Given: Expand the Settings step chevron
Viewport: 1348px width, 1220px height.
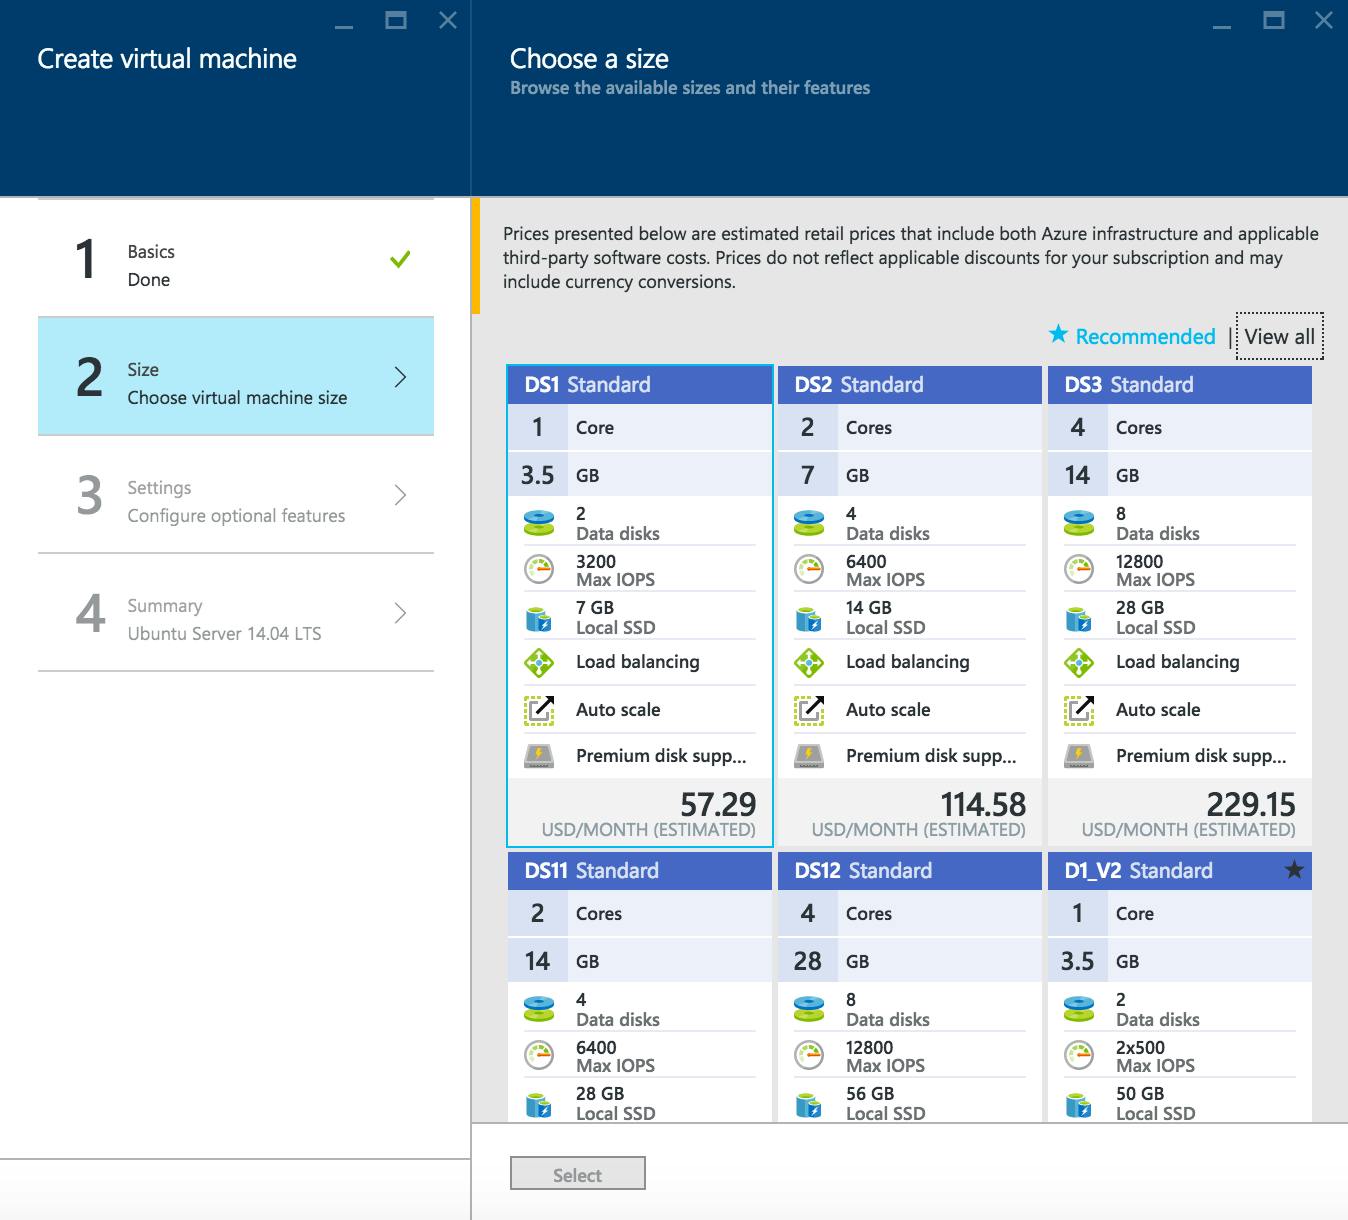Looking at the screenshot, I should click(400, 495).
